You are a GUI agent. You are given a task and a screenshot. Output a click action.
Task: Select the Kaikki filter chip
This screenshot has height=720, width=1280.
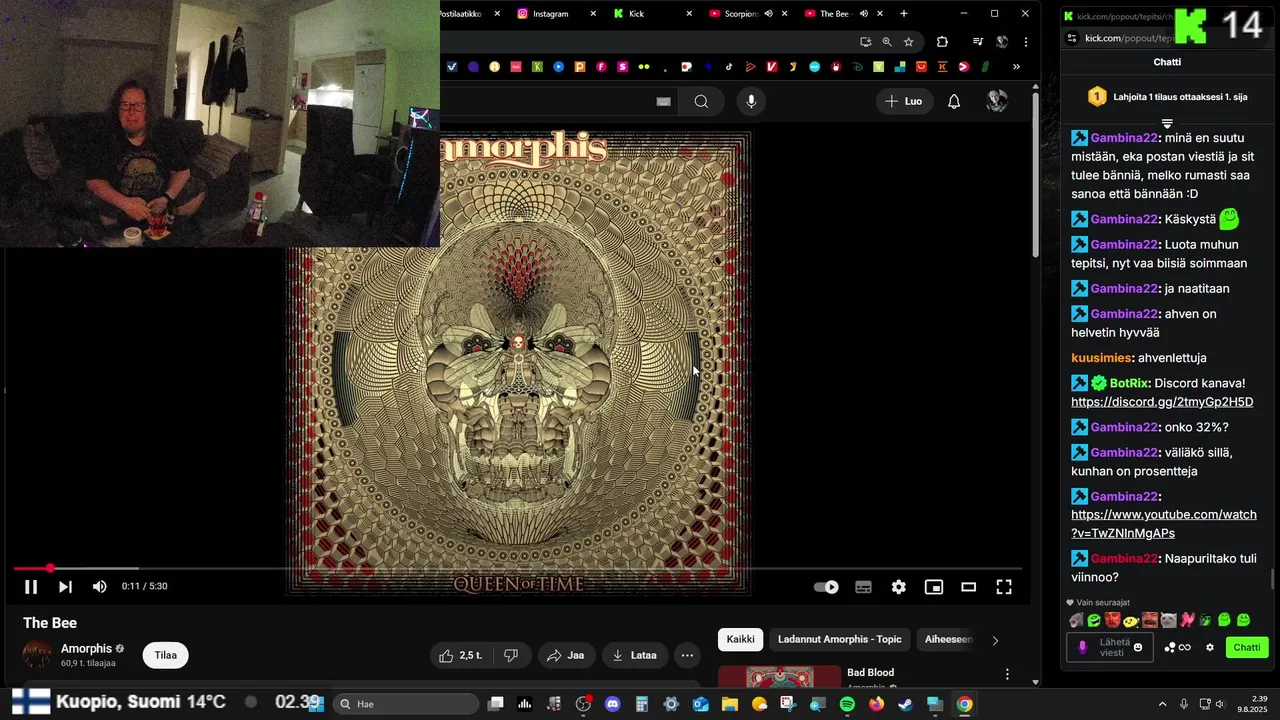pos(741,639)
